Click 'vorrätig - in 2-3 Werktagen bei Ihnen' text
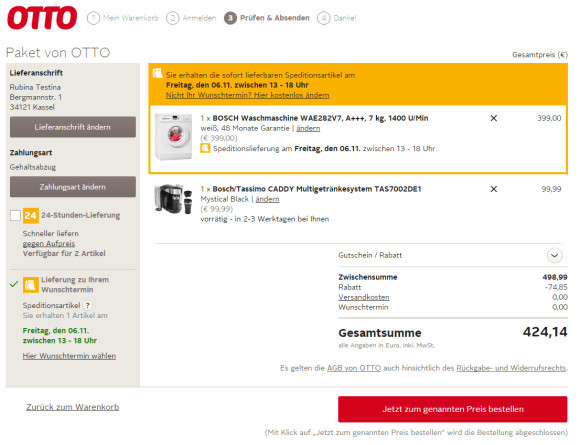Screen dimensions: 580x445 tap(264, 219)
